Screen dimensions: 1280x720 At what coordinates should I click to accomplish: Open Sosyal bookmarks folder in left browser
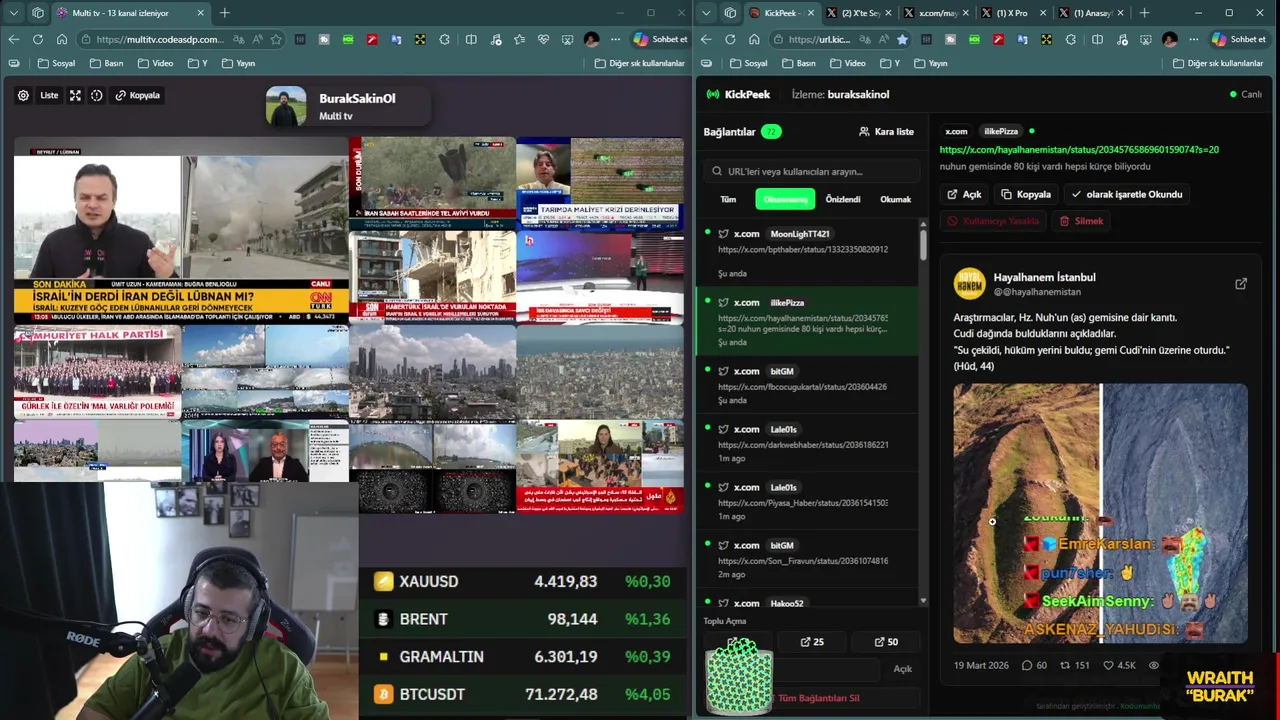(56, 63)
